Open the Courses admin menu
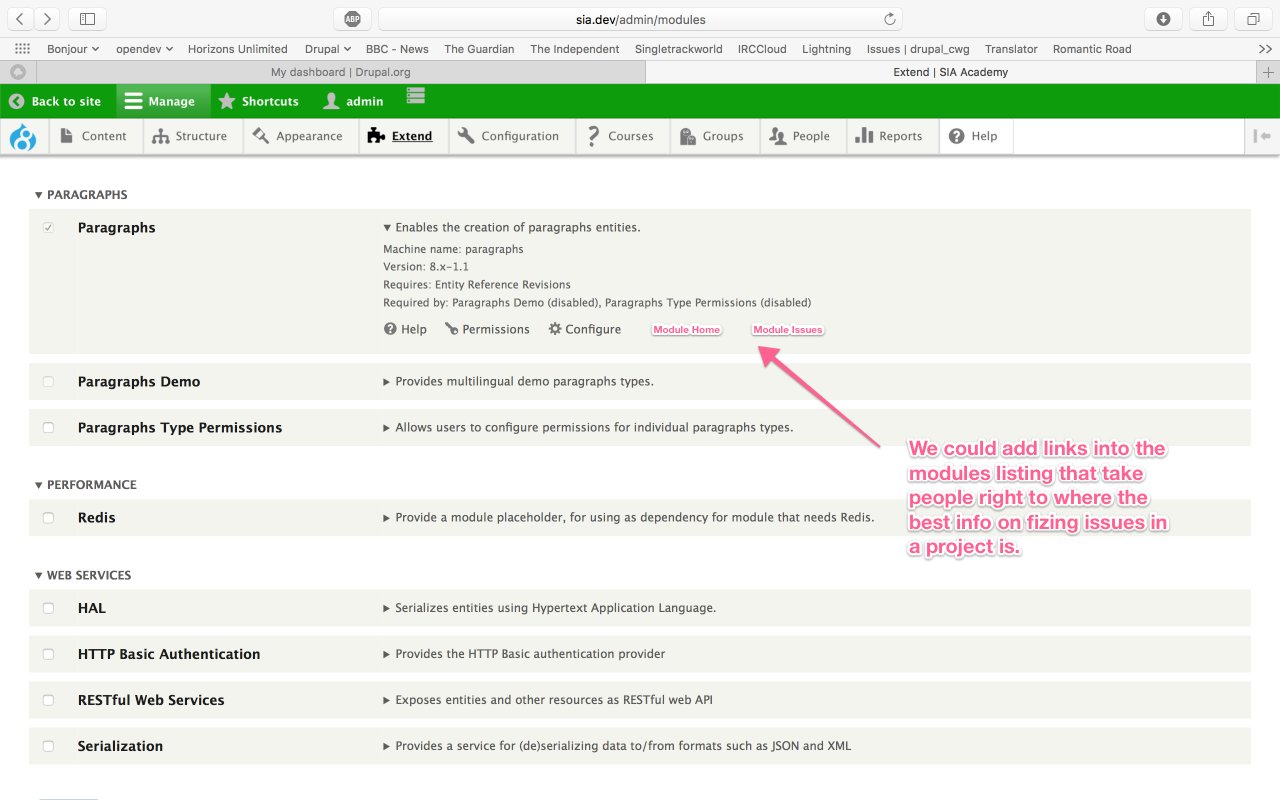 point(620,136)
